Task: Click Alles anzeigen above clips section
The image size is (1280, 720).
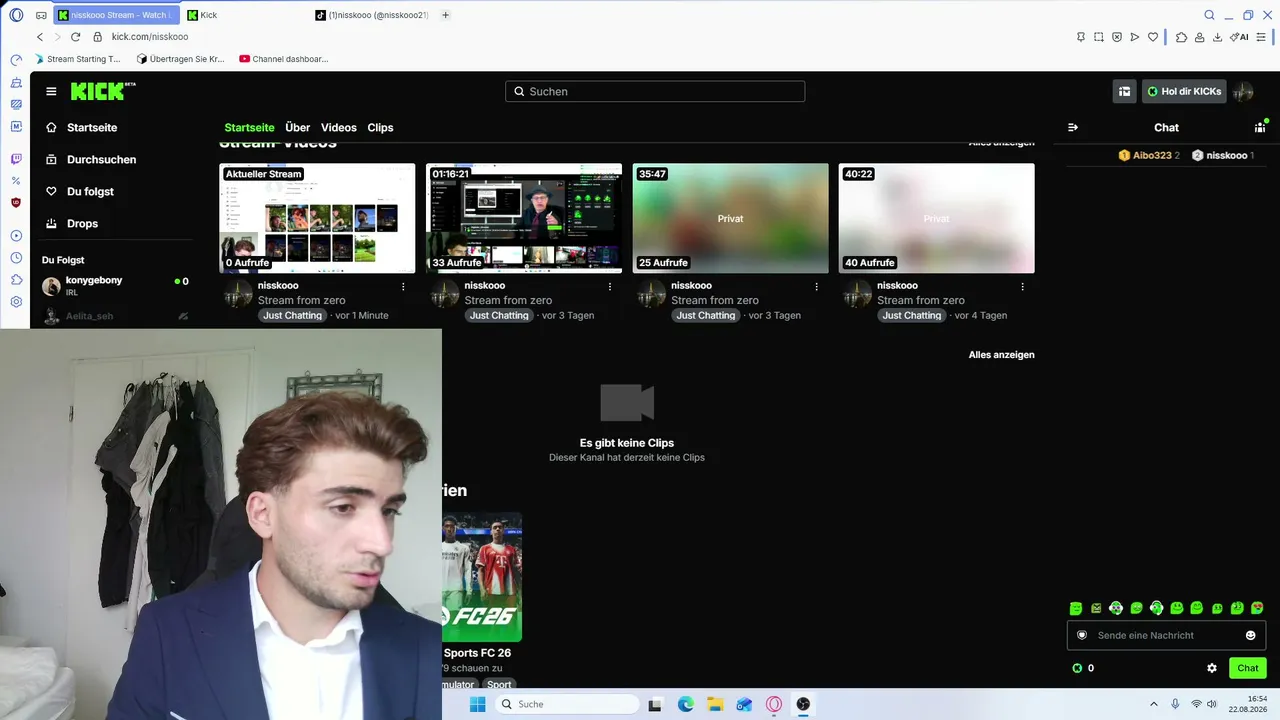Action: [x=1001, y=355]
